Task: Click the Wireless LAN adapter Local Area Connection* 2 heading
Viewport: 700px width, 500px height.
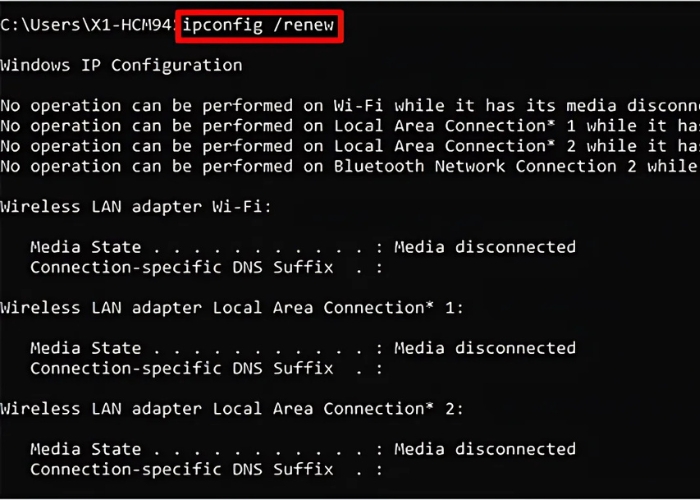Action: pos(232,409)
